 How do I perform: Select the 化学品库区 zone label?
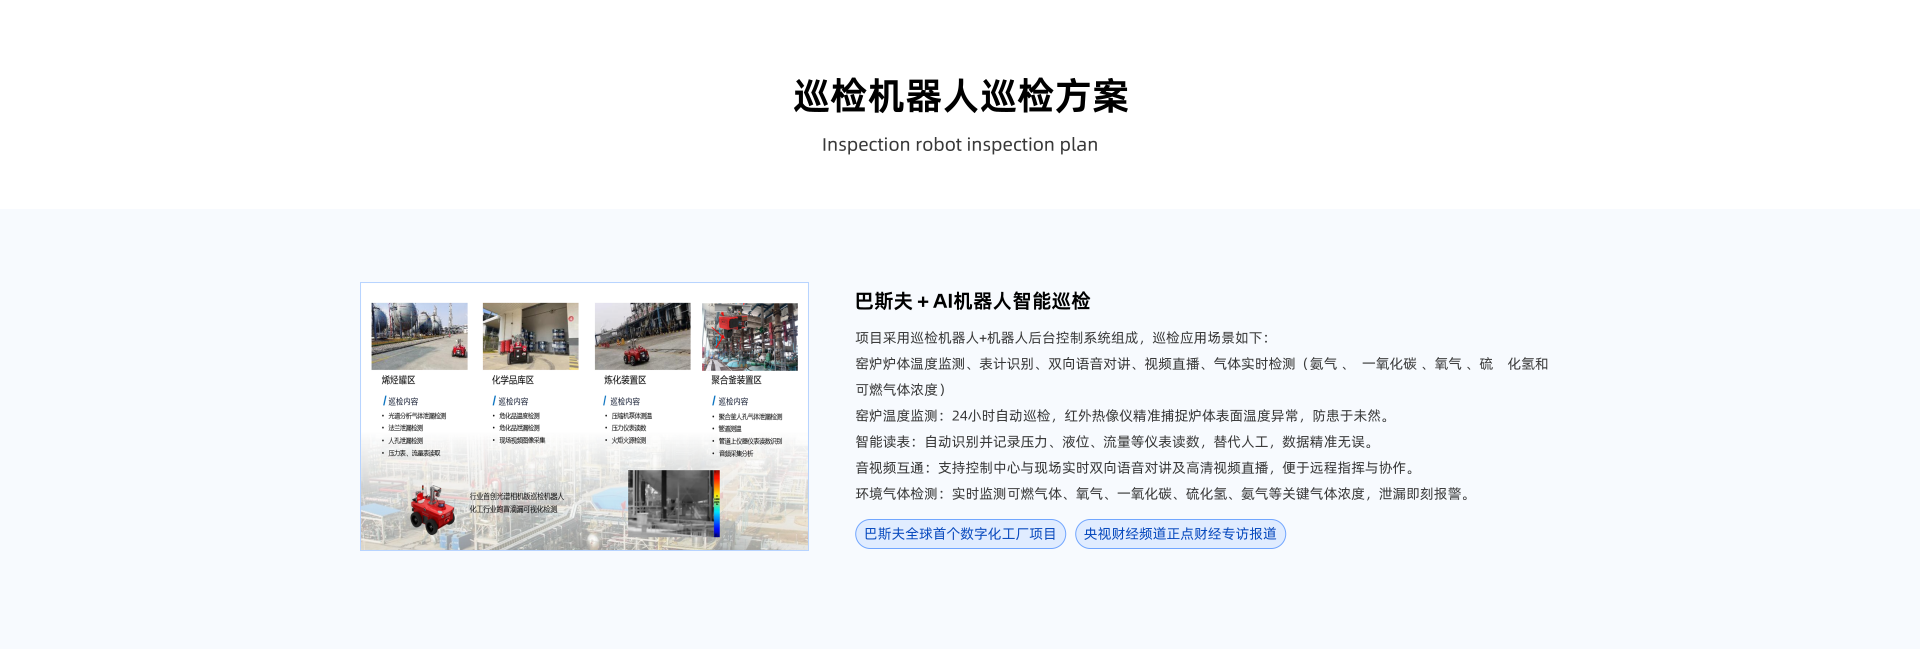click(512, 380)
